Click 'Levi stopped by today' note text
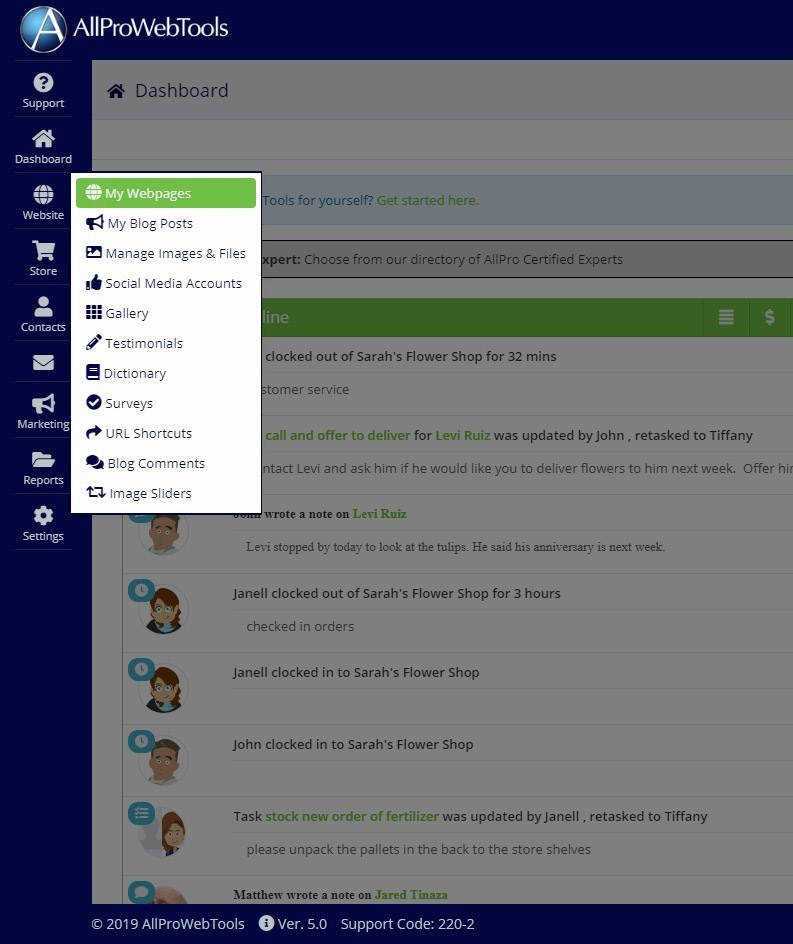The height and width of the screenshot is (944, 793). (456, 547)
